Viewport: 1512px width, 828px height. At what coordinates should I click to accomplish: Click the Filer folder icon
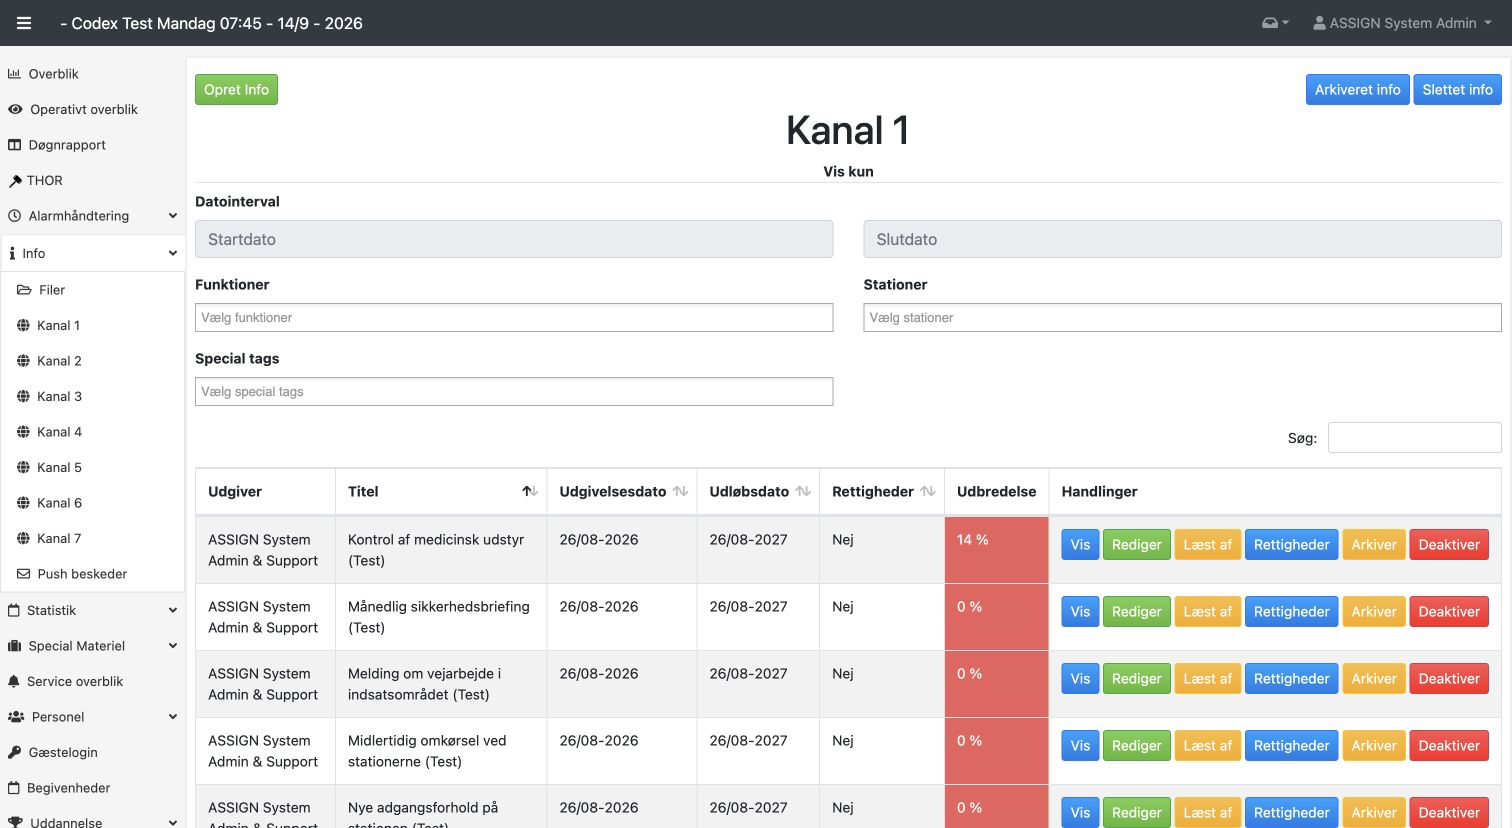24,290
